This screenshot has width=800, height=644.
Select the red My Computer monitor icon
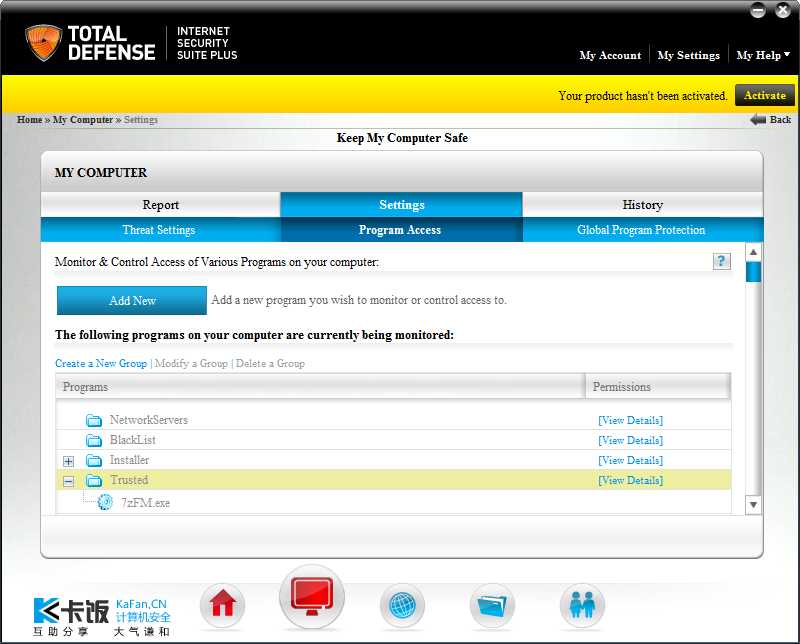[x=312, y=597]
